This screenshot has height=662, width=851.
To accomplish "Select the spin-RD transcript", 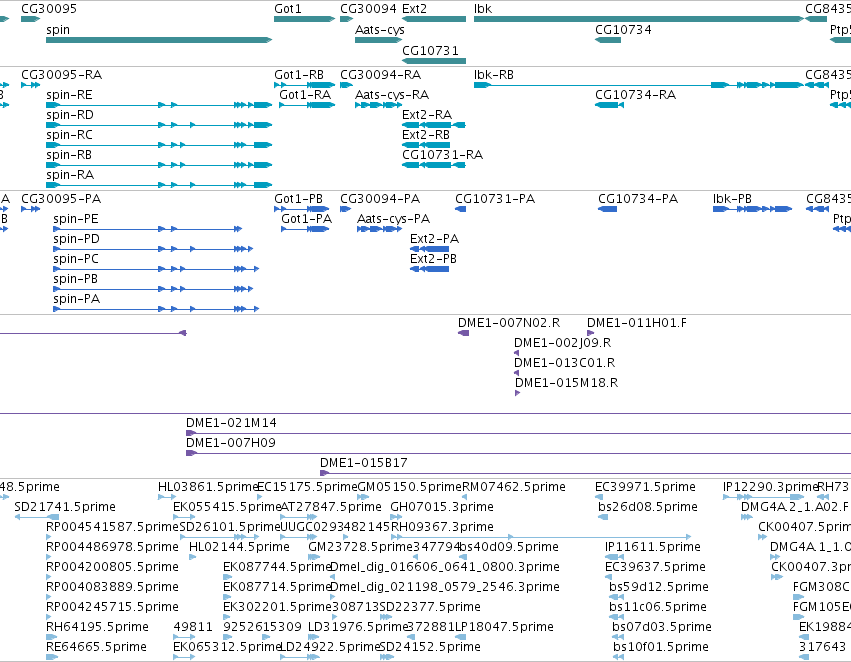I will tap(159, 125).
